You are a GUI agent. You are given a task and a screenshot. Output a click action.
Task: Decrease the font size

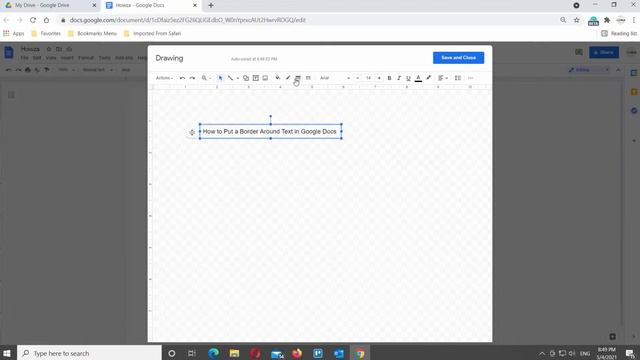[x=358, y=78]
